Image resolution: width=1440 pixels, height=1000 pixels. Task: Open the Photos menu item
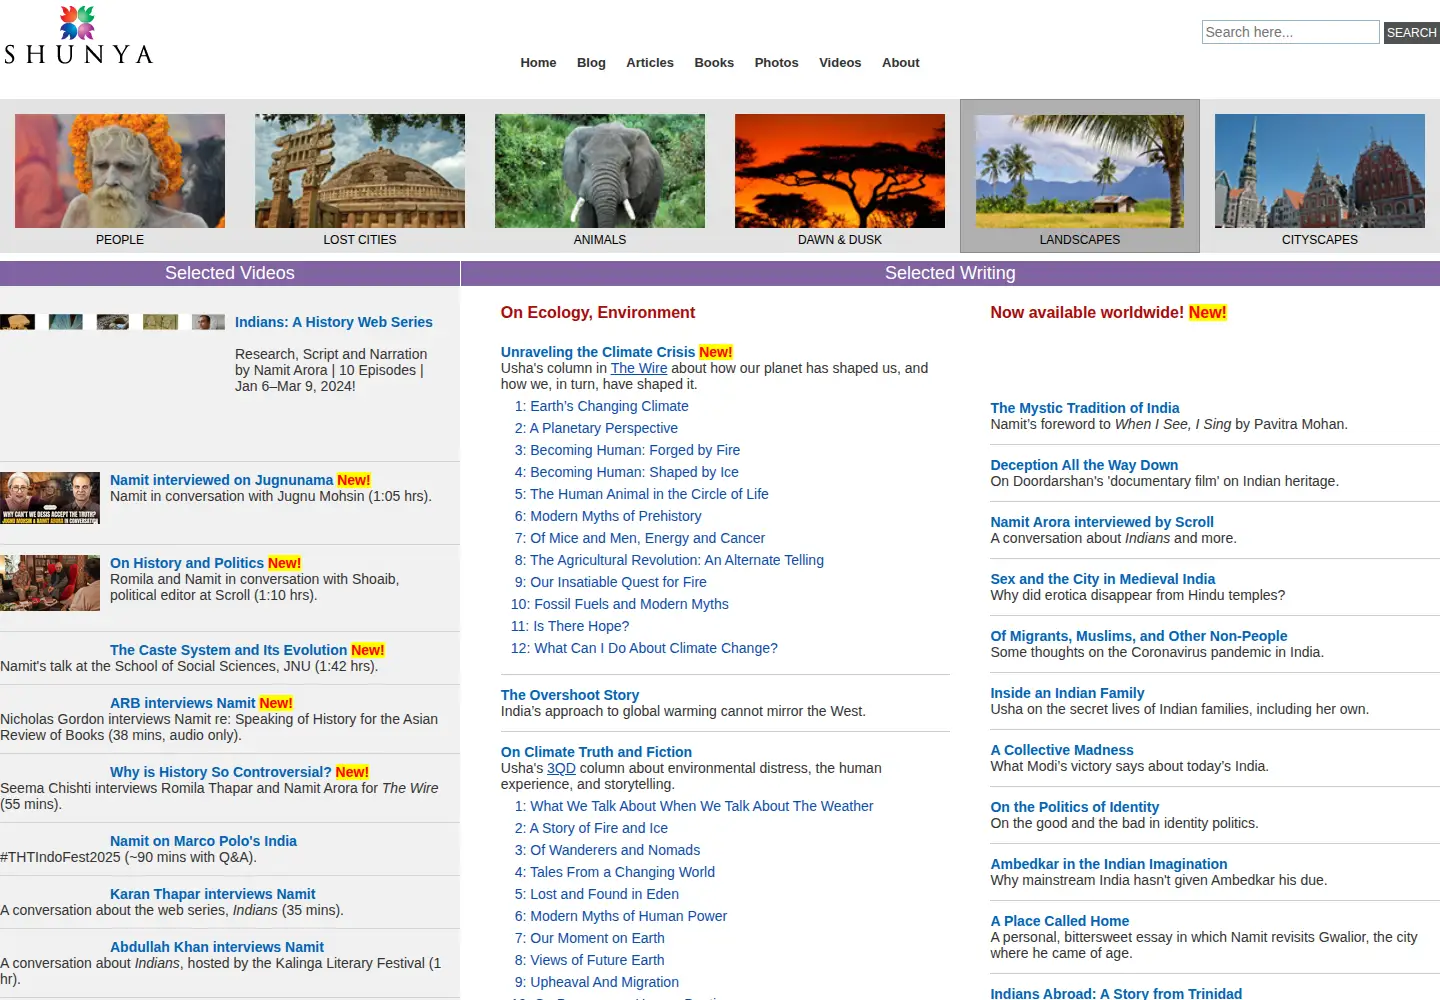[x=776, y=63]
